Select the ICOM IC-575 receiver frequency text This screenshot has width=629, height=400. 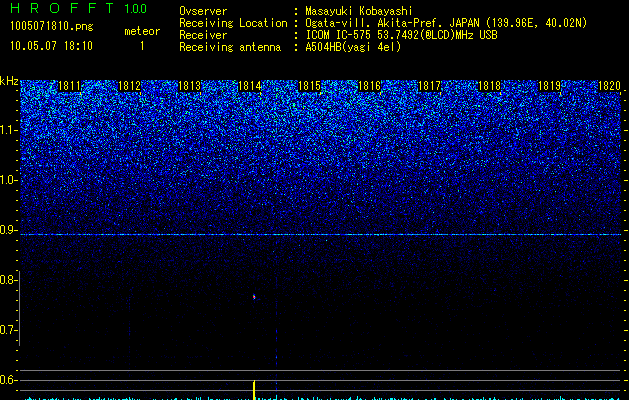pyautogui.click(x=401, y=35)
